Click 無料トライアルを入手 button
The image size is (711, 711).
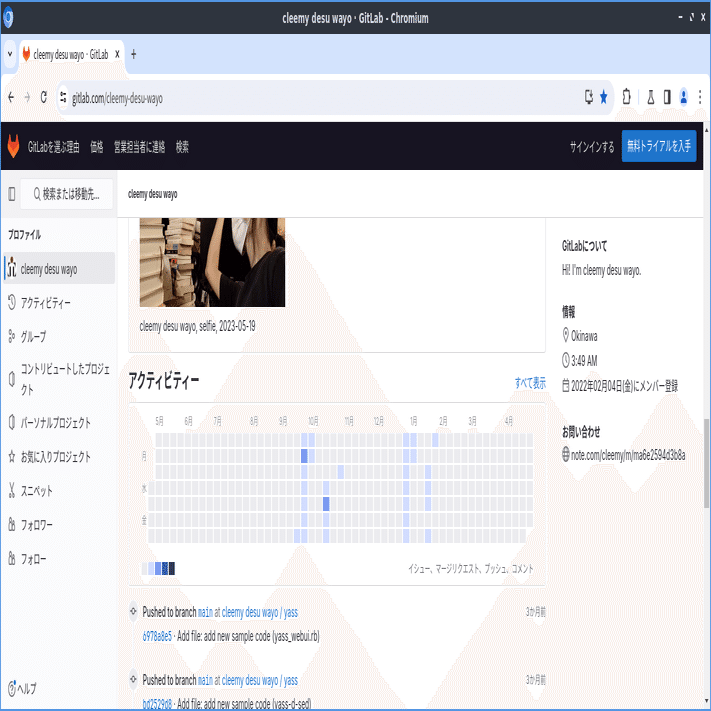[x=659, y=146]
